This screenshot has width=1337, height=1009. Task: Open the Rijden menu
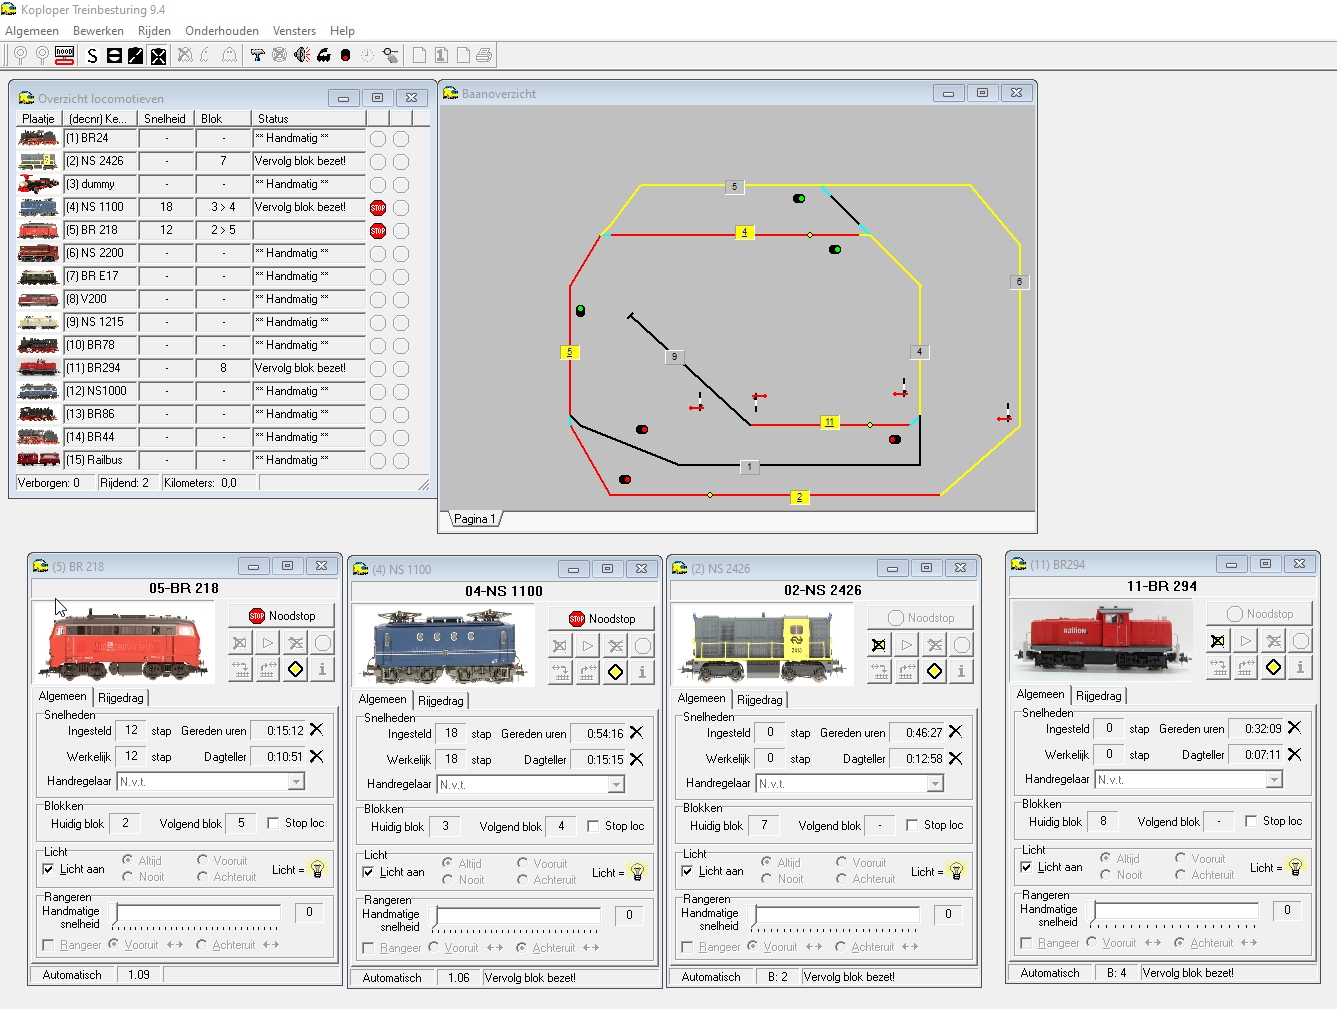154,31
